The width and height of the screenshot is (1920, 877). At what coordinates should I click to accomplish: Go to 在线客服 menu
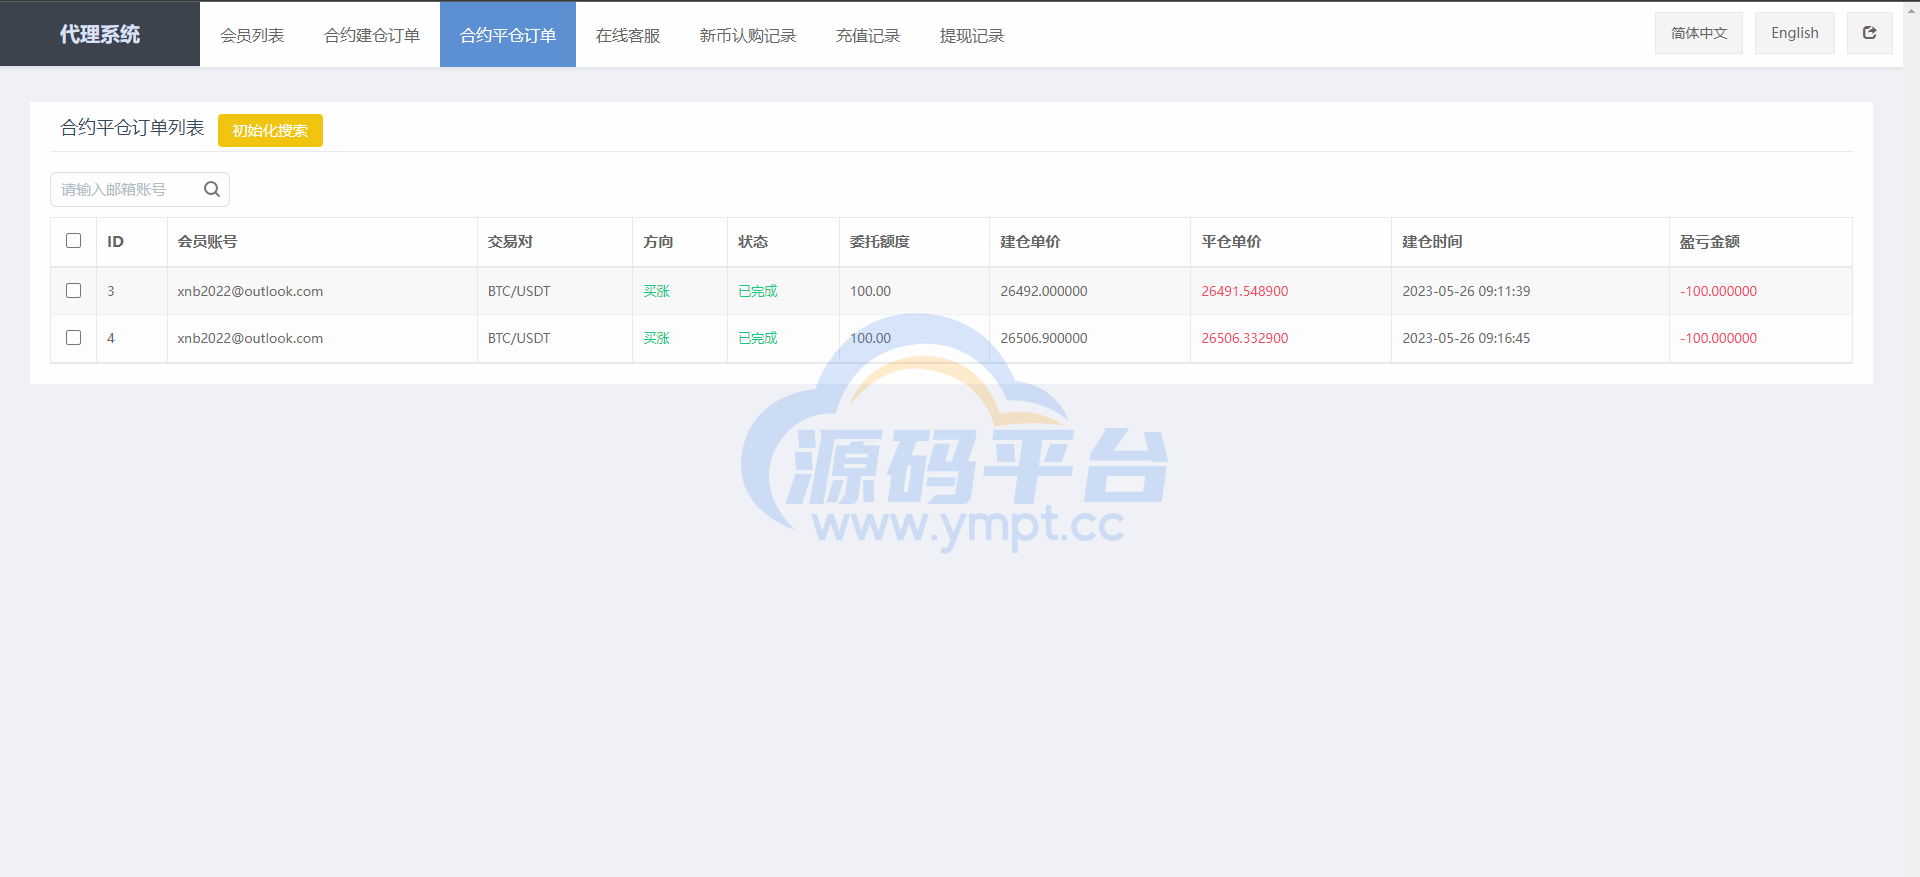628,35
